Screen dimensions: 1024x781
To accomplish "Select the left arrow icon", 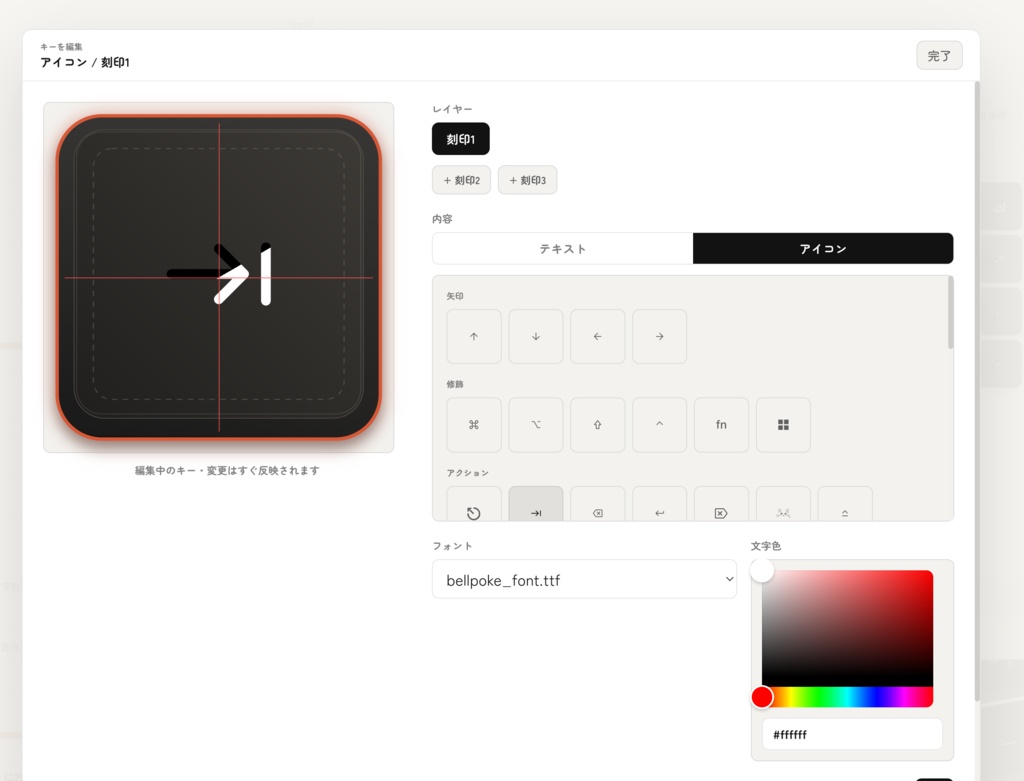I will click(x=598, y=336).
